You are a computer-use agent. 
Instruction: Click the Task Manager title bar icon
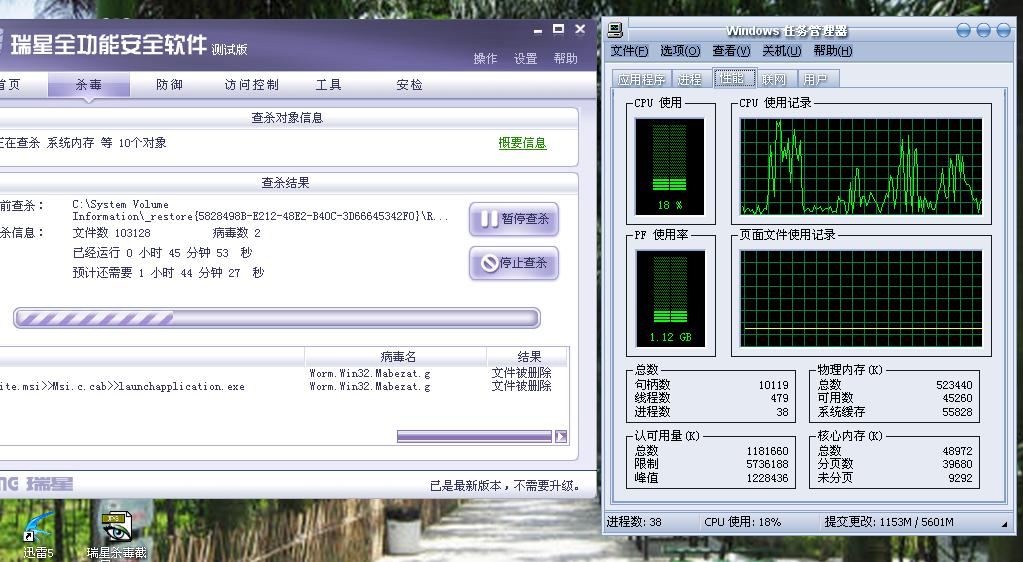615,29
